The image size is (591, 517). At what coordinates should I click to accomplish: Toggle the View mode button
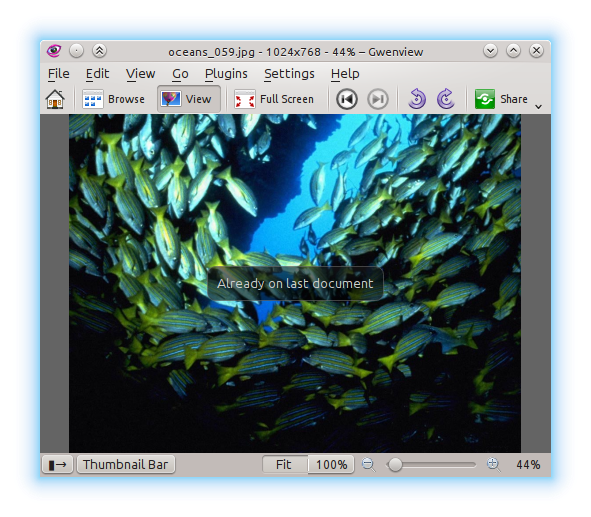click(188, 99)
